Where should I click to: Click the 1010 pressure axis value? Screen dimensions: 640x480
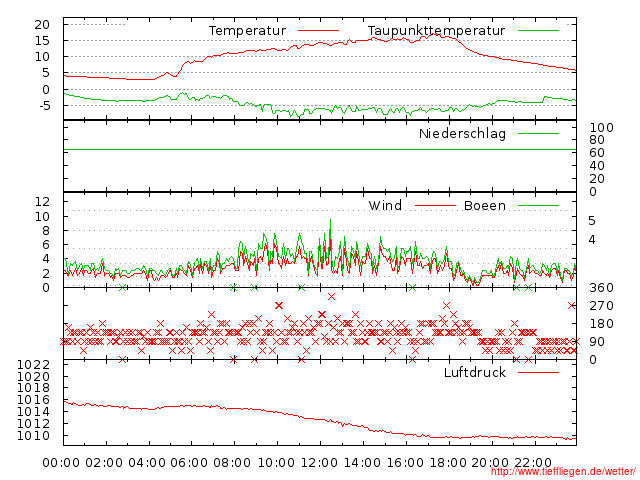[x=33, y=436]
